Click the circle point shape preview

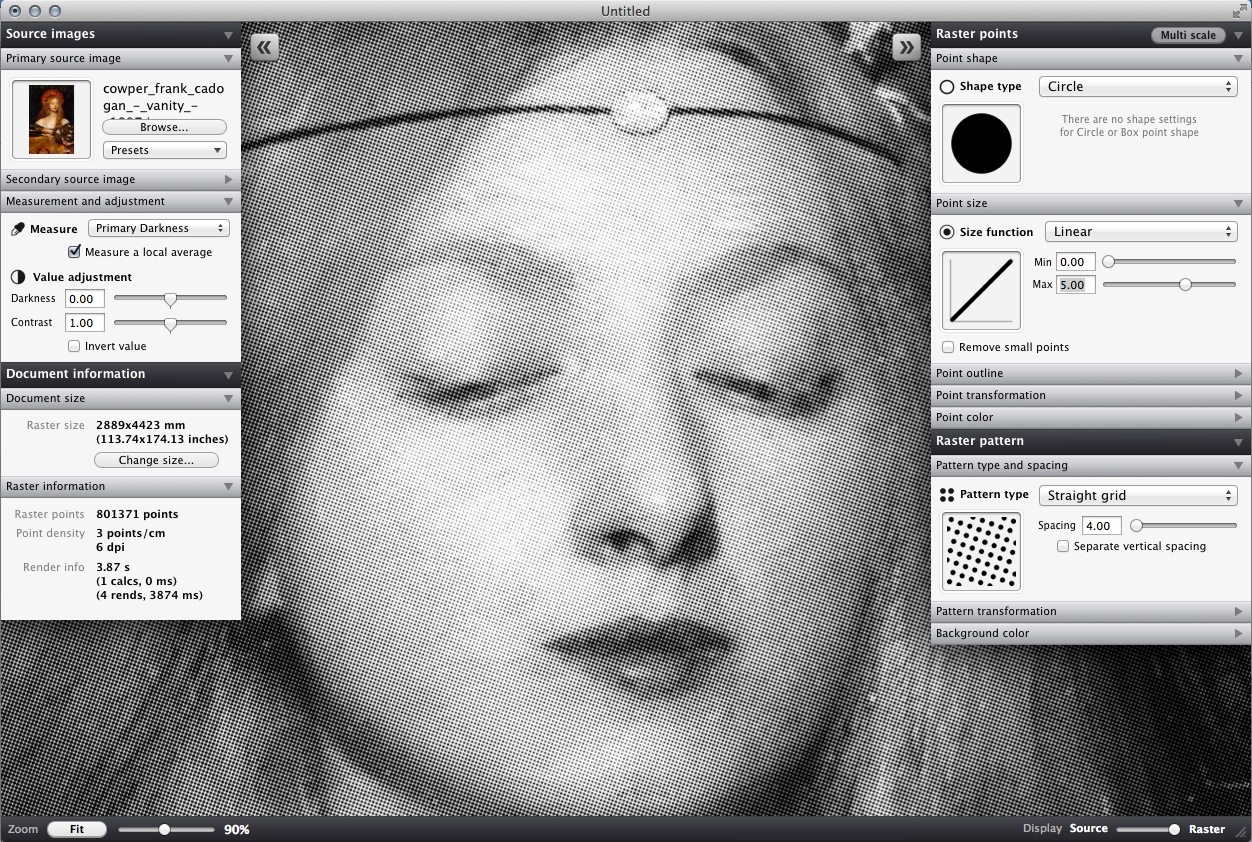tap(981, 143)
